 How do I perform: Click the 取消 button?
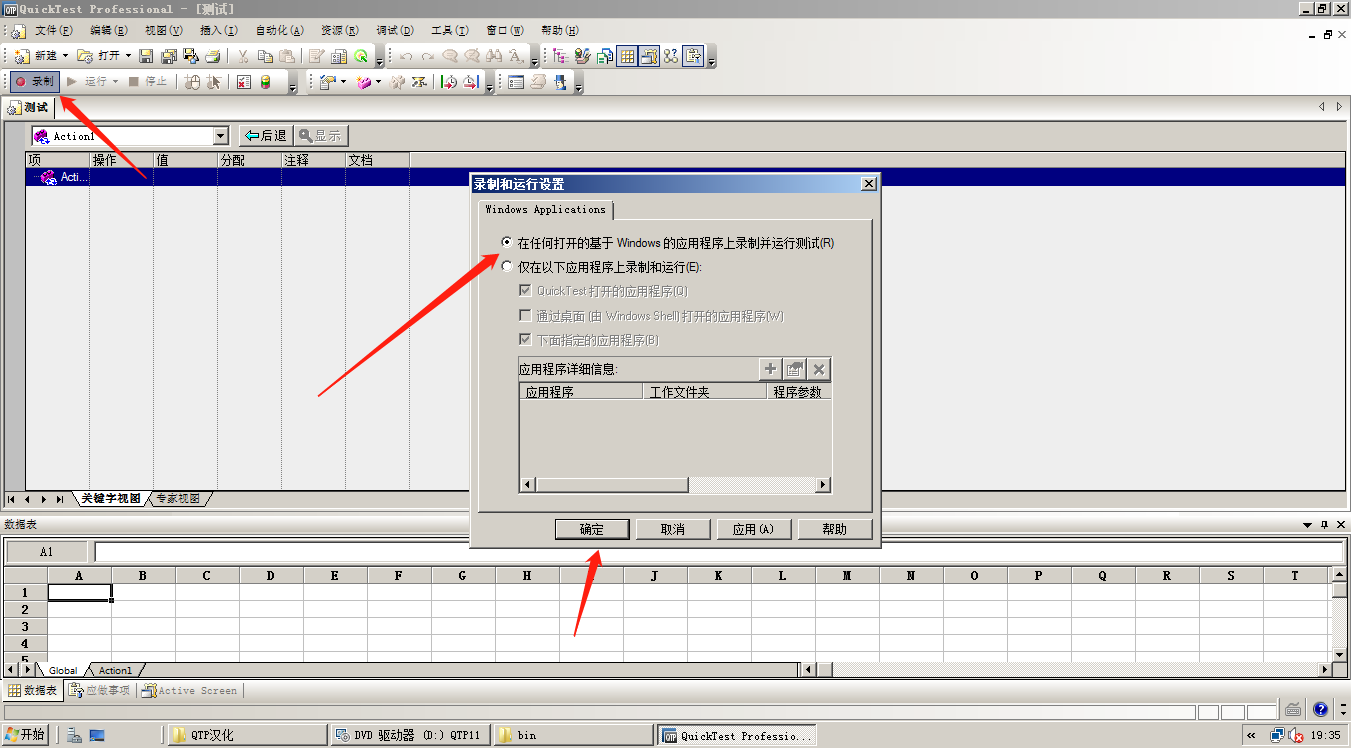(x=673, y=529)
